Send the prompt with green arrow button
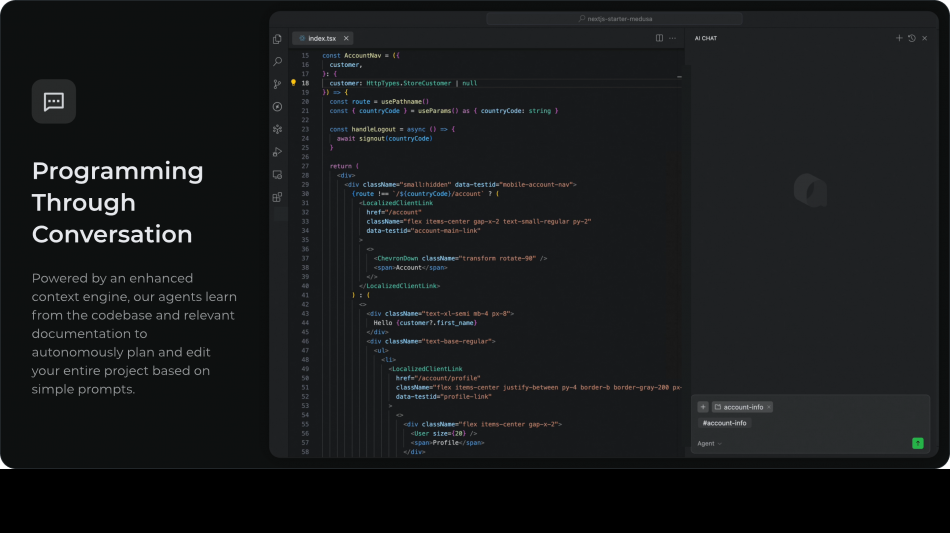Viewport: 950px width, 533px height. pos(917,443)
